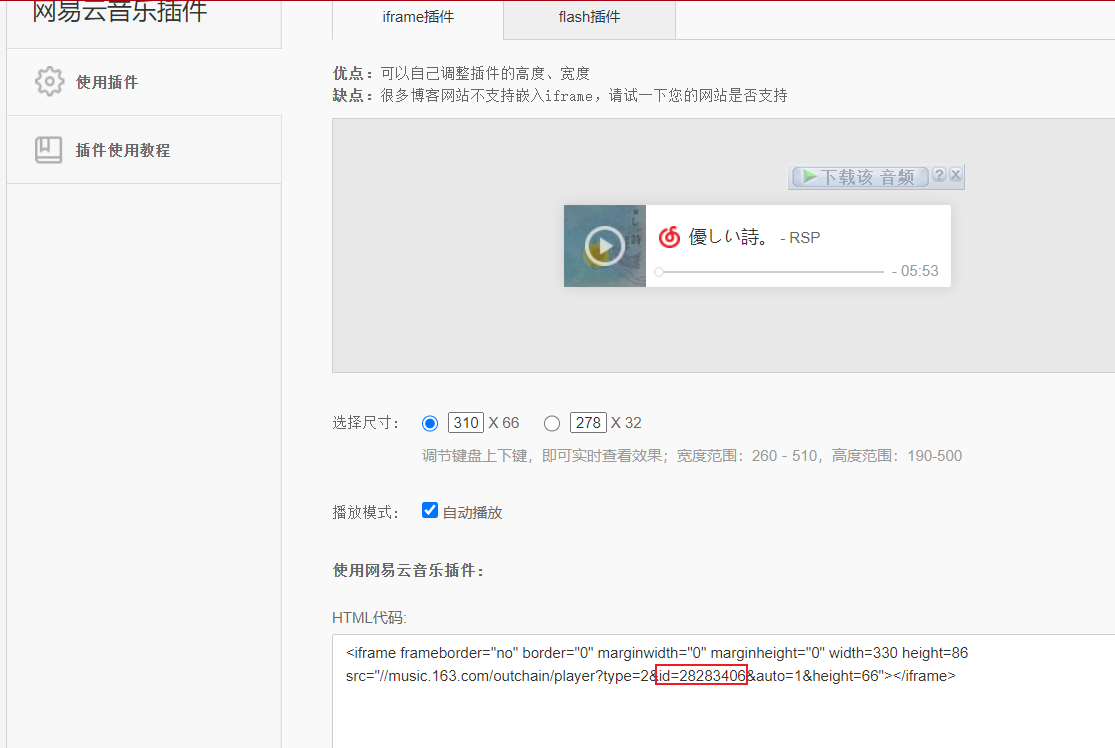Click the 310 width input box

pos(466,423)
